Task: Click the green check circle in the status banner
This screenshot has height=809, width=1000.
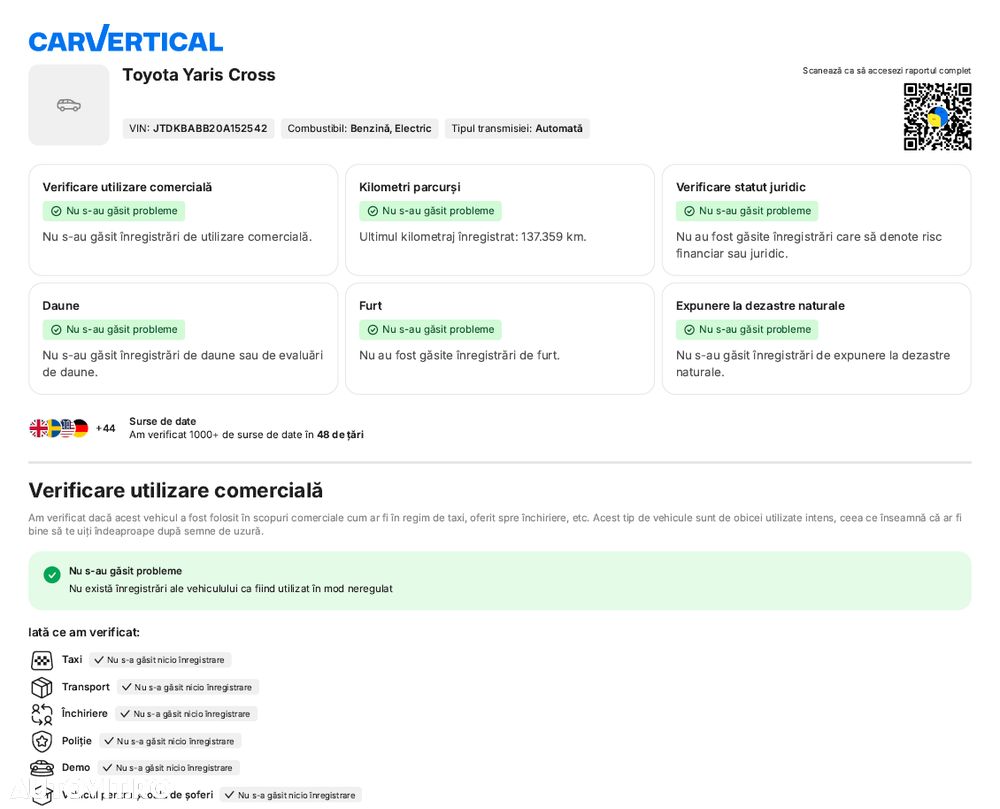Action: click(52, 574)
